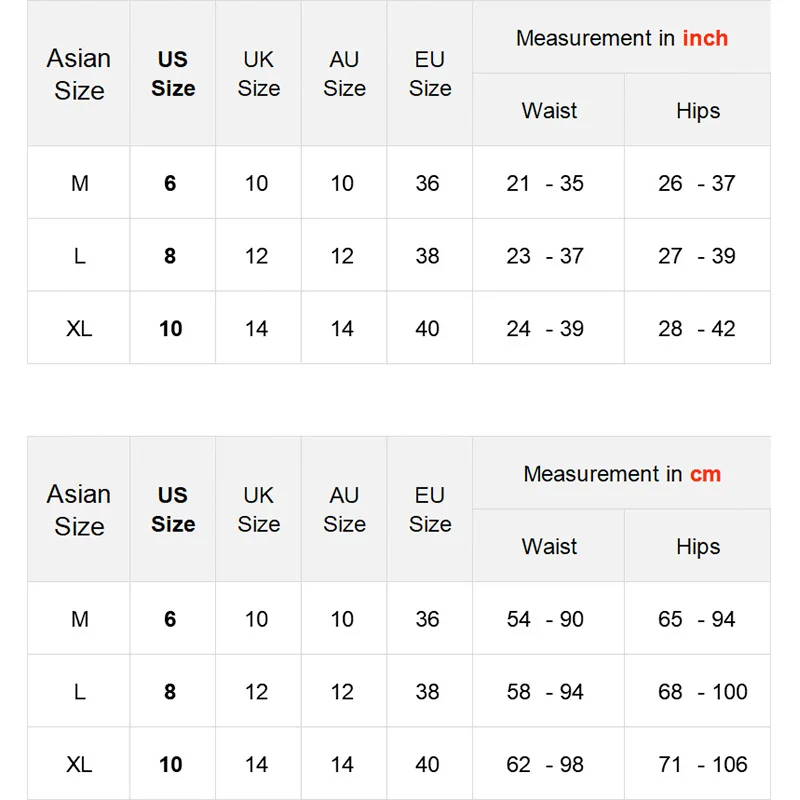Click the hips value "68 - 100" cell
800x800 pixels.
[702, 692]
